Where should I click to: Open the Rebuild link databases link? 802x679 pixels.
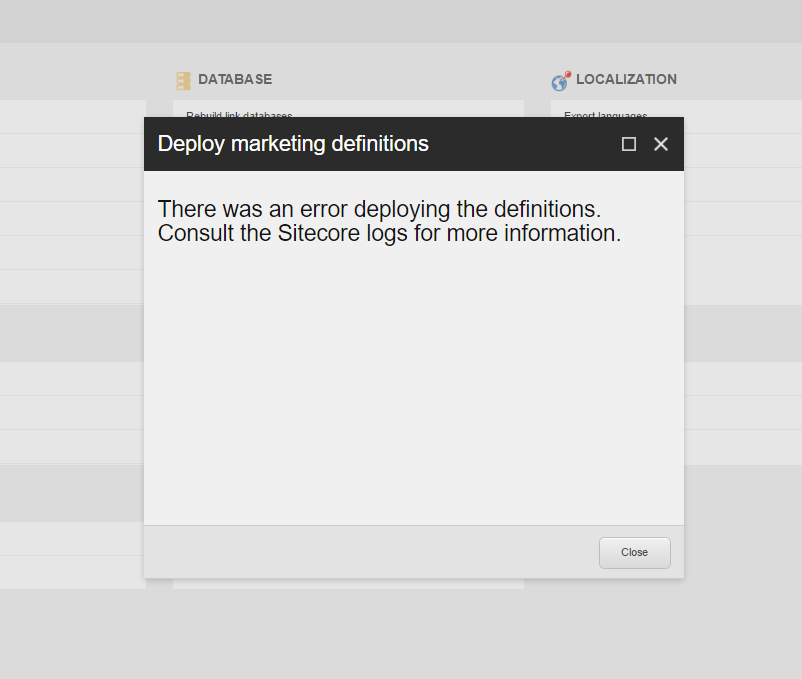point(239,114)
